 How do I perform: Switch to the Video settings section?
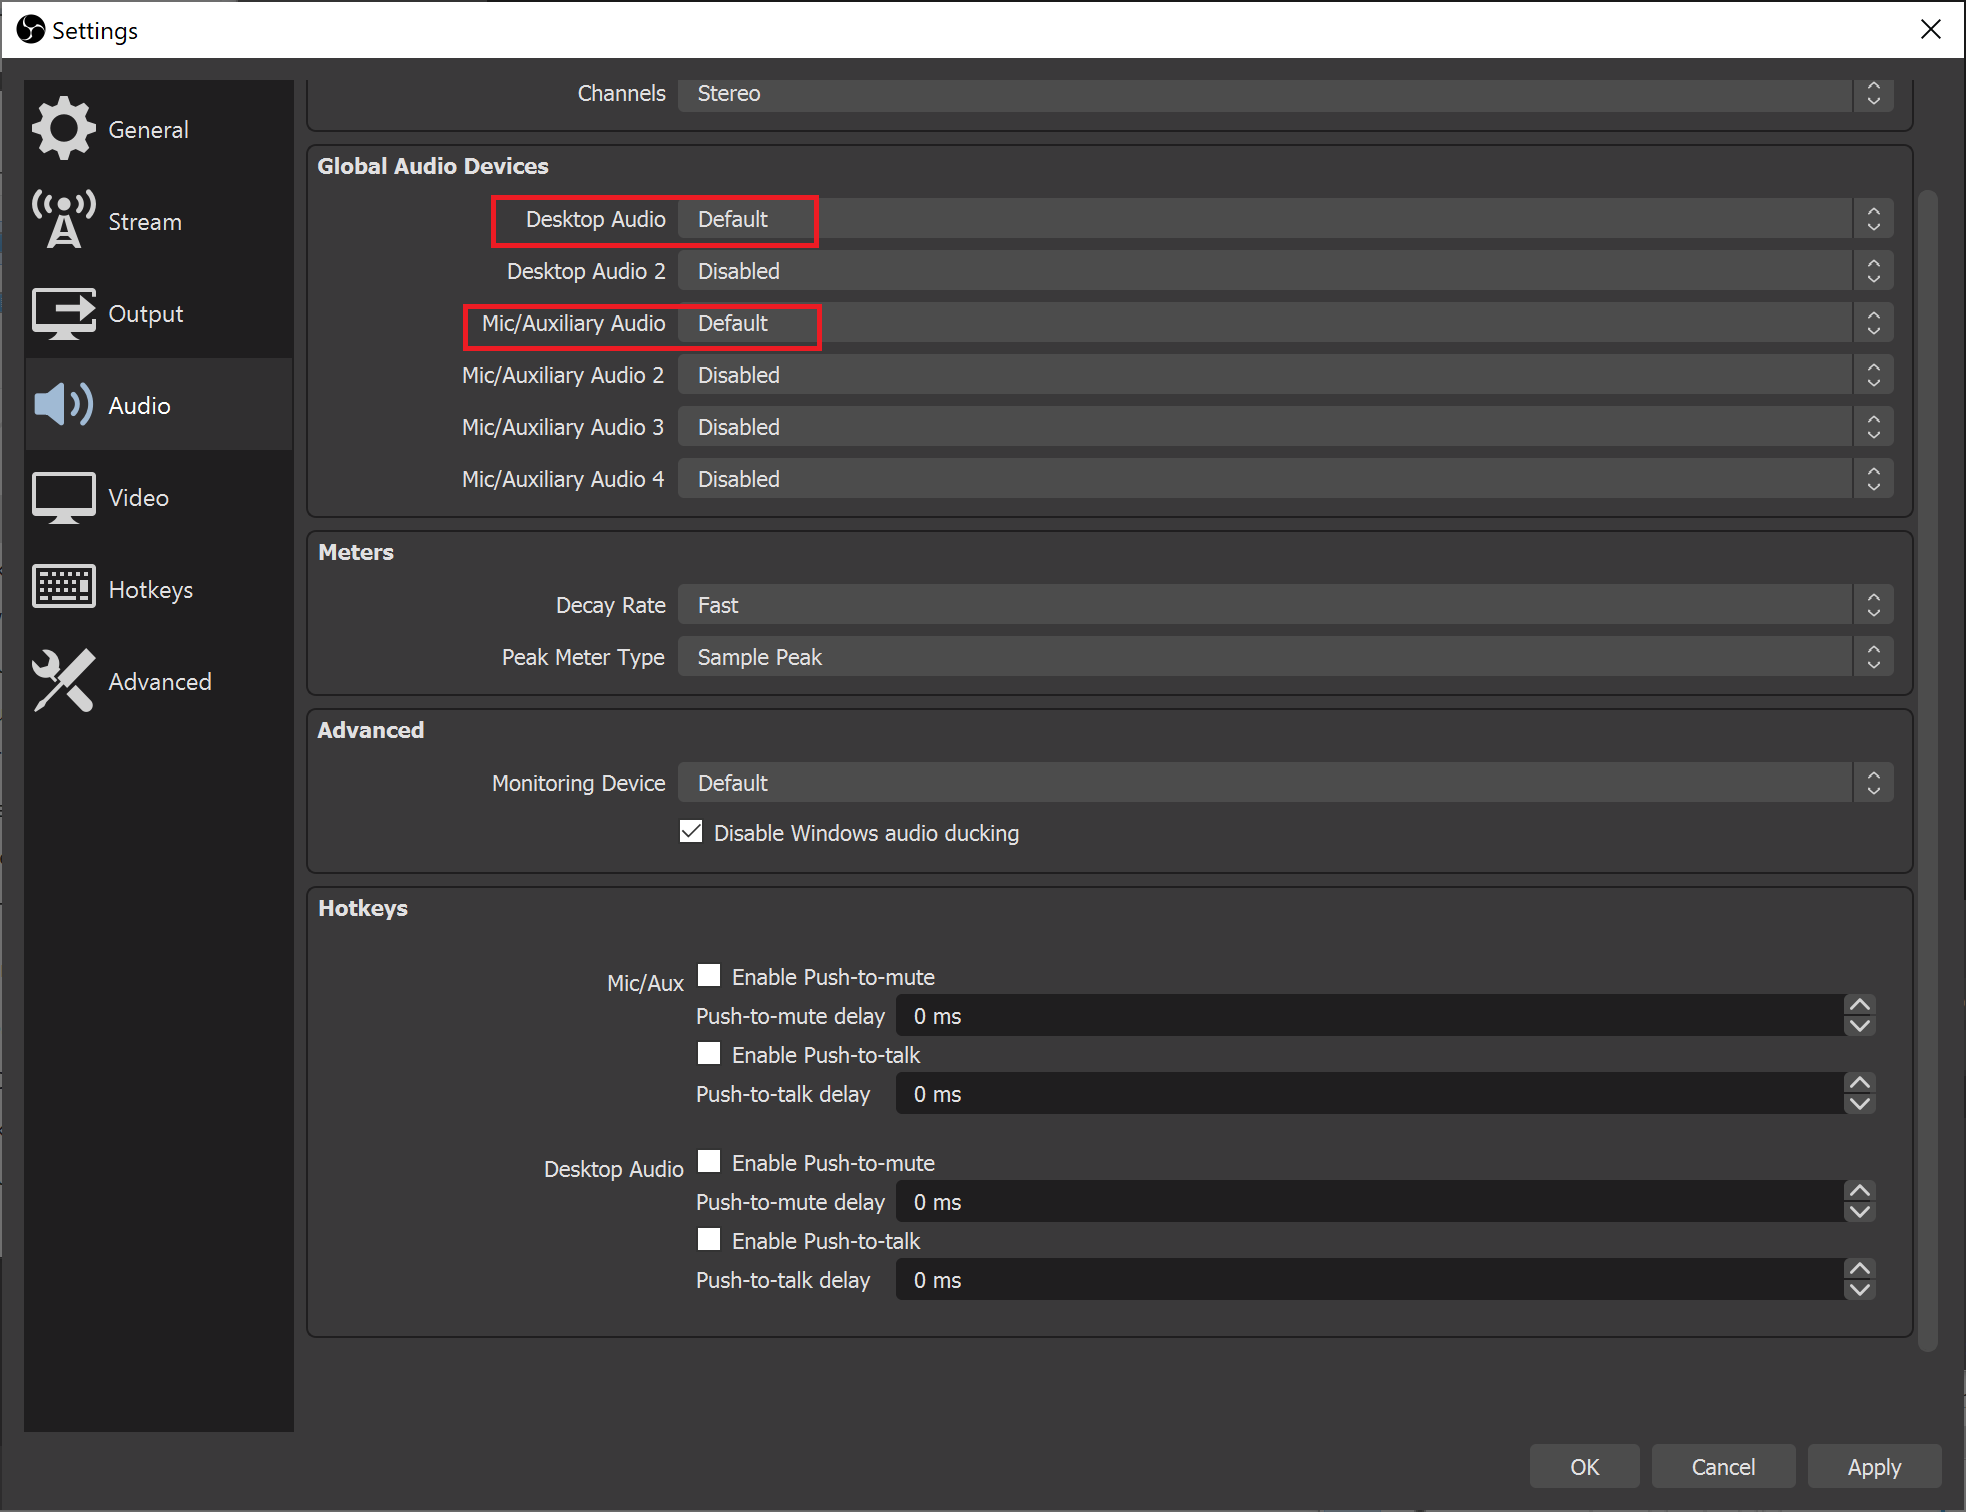138,497
